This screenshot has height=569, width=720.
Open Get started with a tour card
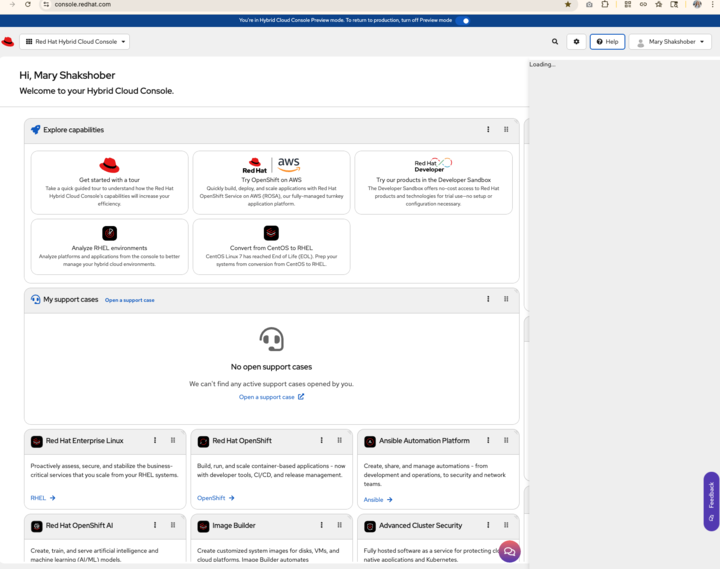pos(109,182)
